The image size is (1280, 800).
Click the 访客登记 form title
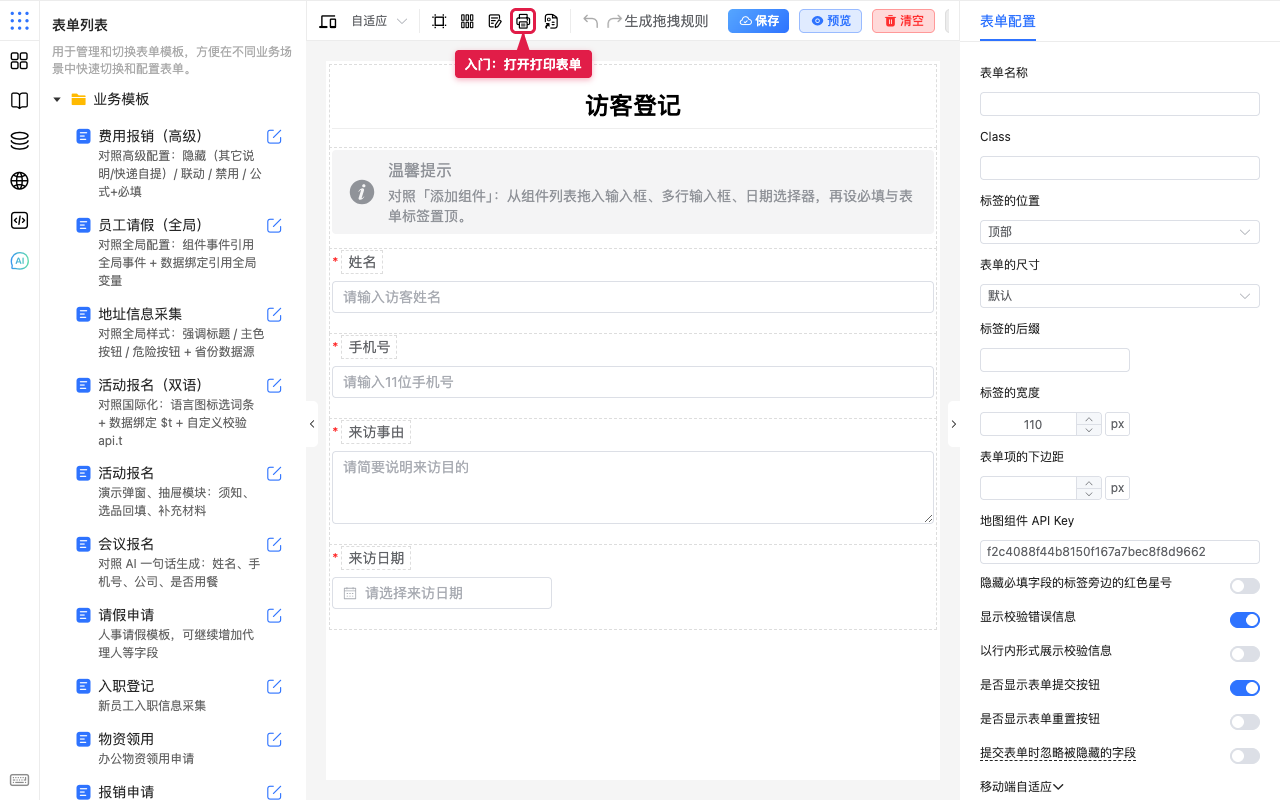pyautogui.click(x=633, y=106)
